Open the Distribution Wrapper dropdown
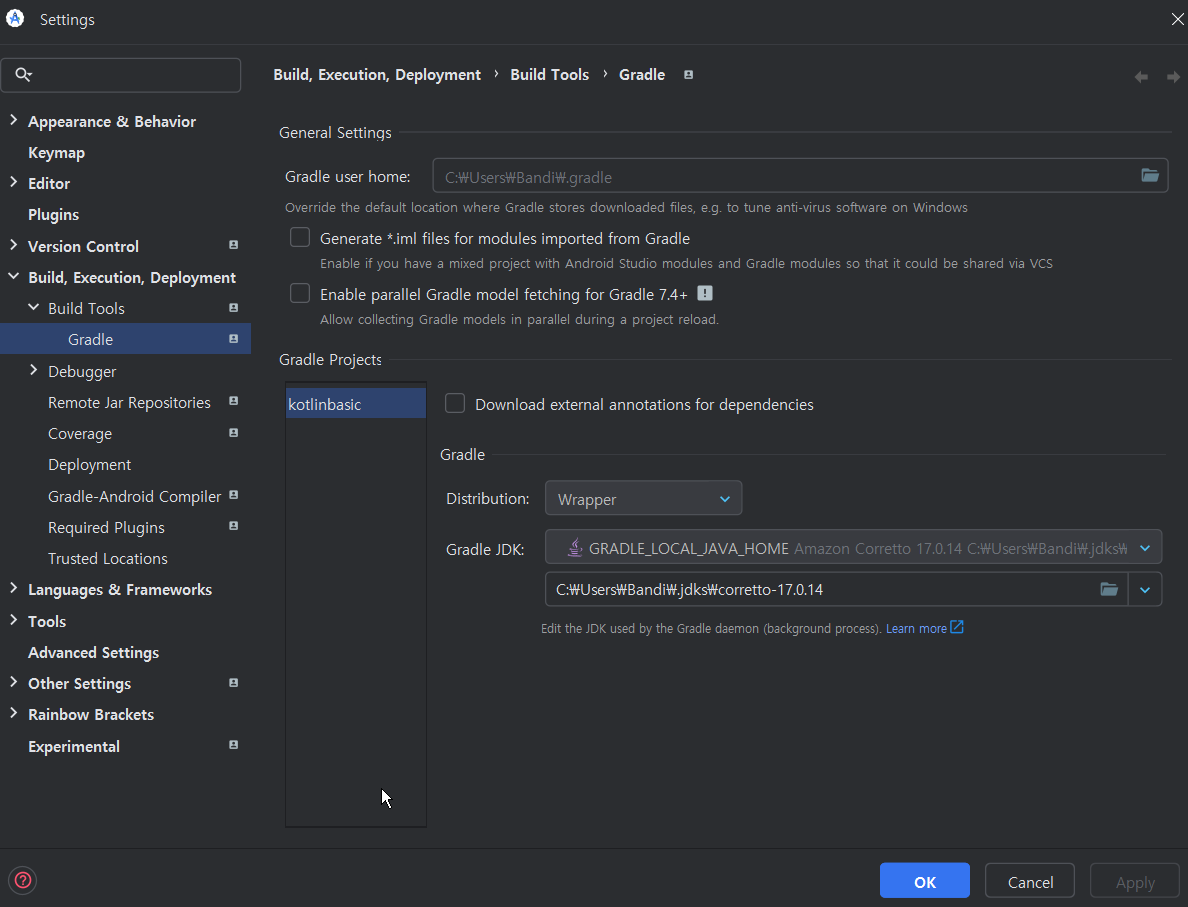 [x=643, y=499]
